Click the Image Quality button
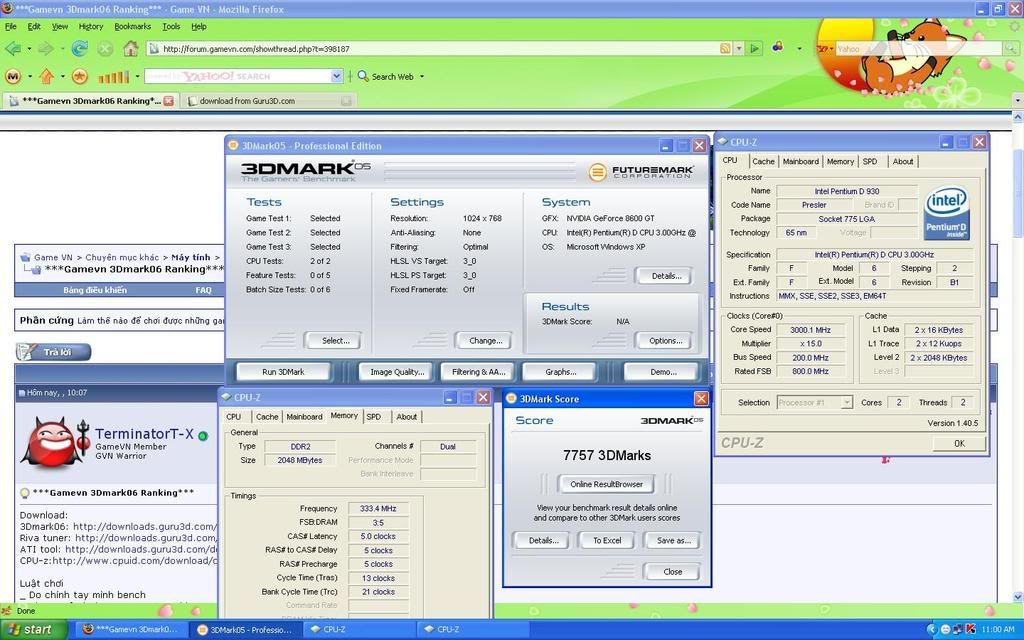This screenshot has height=640, width=1024. coord(397,372)
